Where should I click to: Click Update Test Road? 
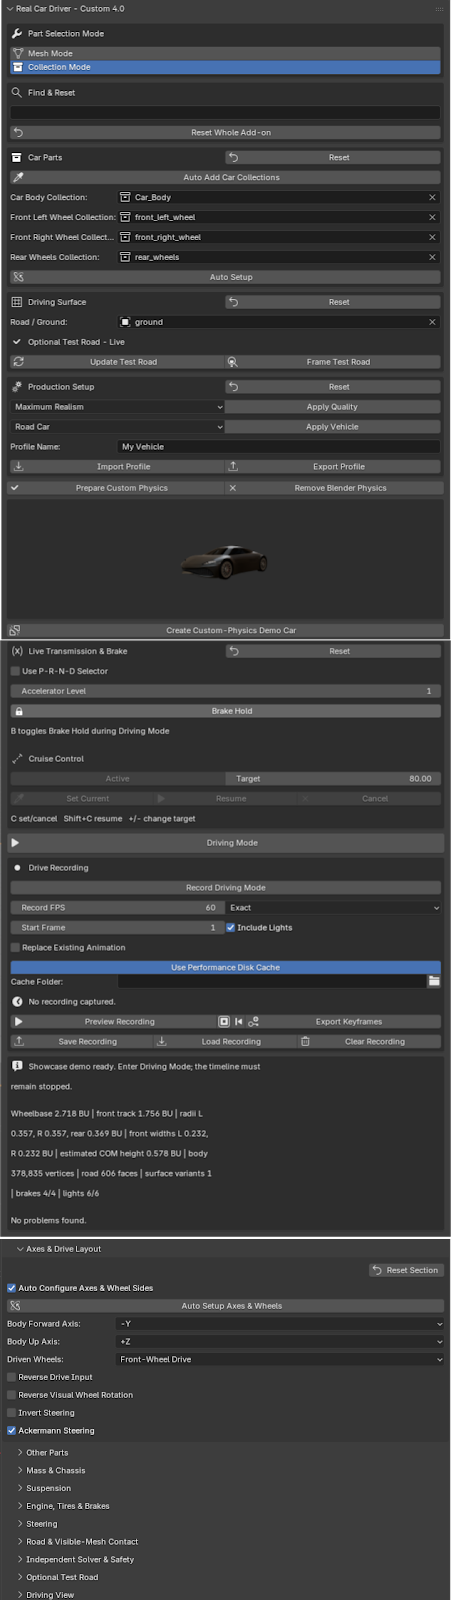coord(117,362)
